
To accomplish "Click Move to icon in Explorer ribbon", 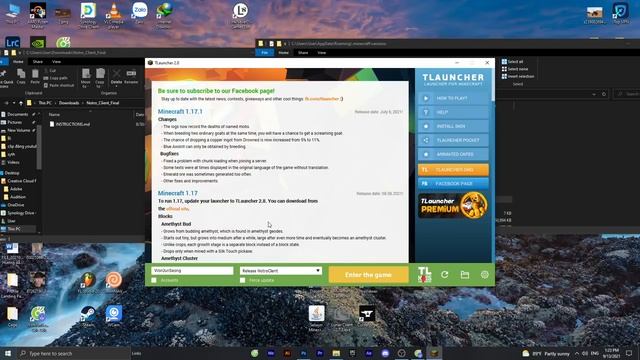I will point(86,78).
